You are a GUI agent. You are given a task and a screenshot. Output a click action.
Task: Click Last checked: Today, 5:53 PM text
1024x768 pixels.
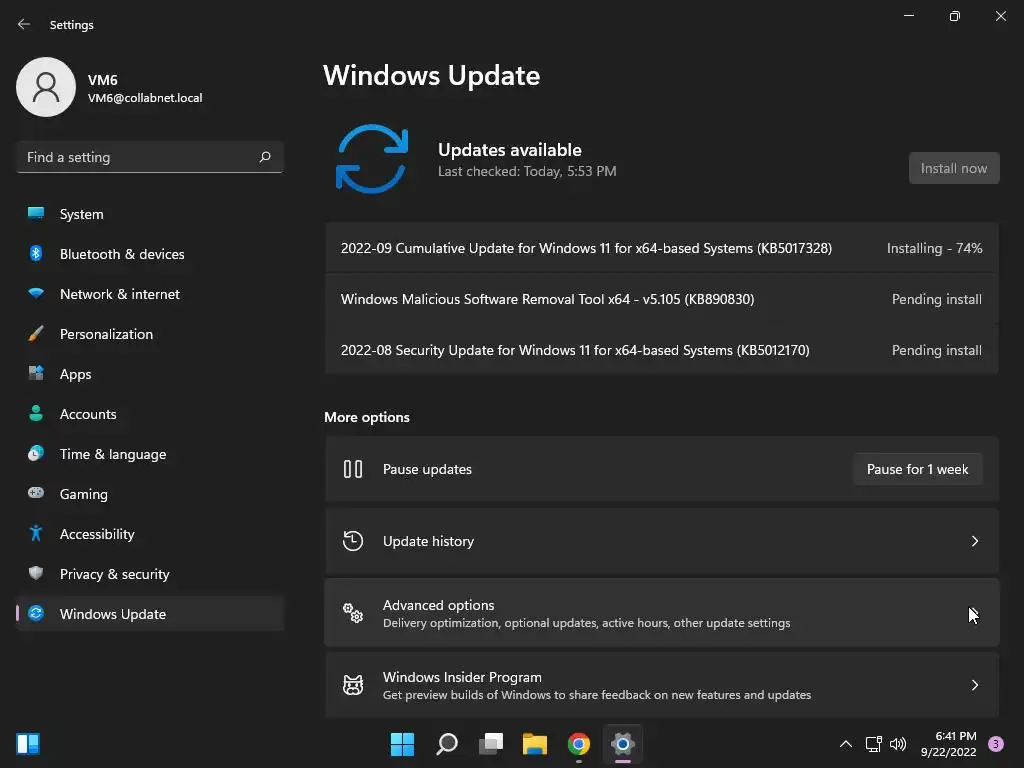(527, 171)
